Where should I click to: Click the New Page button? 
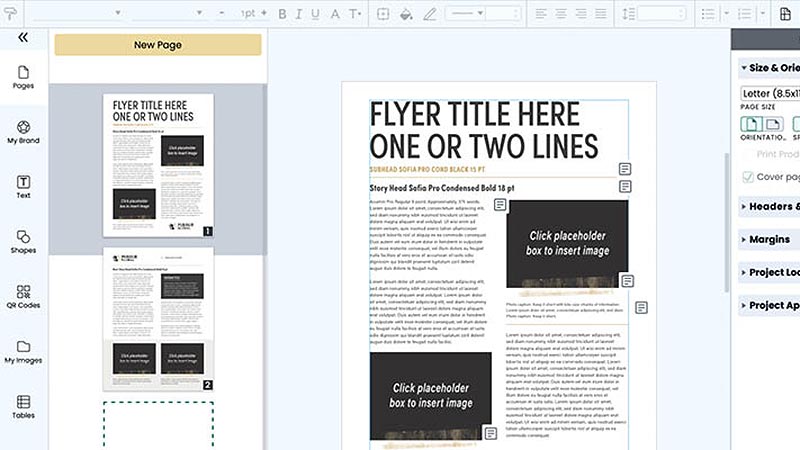(158, 45)
